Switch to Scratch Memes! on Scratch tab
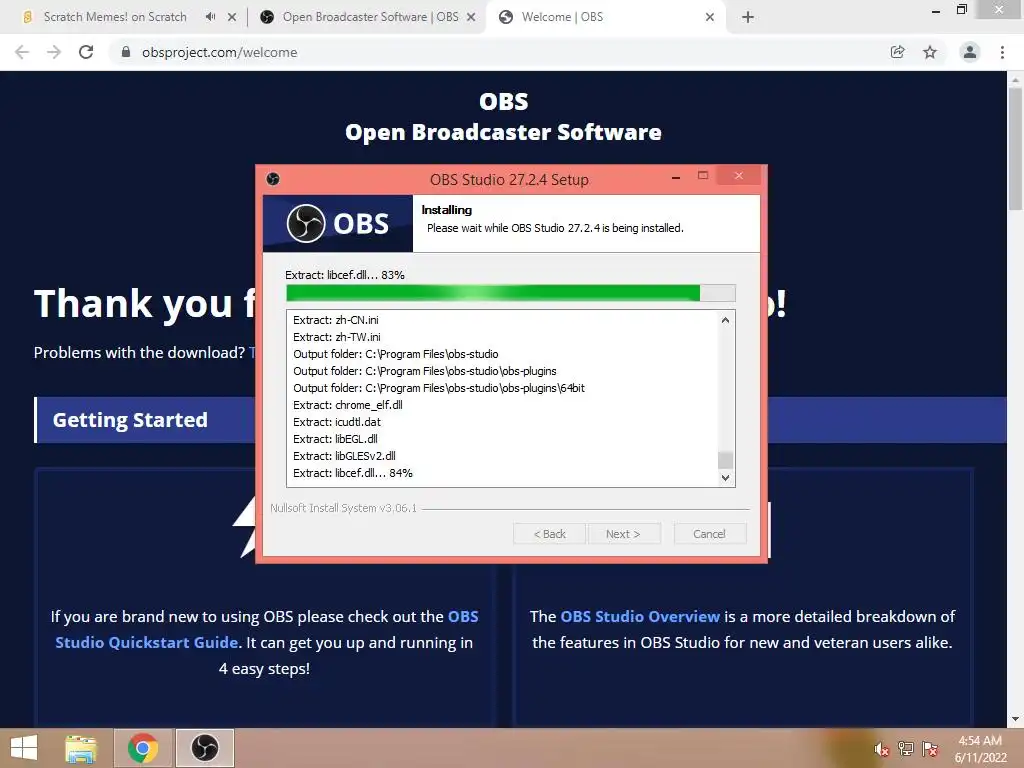 (115, 17)
